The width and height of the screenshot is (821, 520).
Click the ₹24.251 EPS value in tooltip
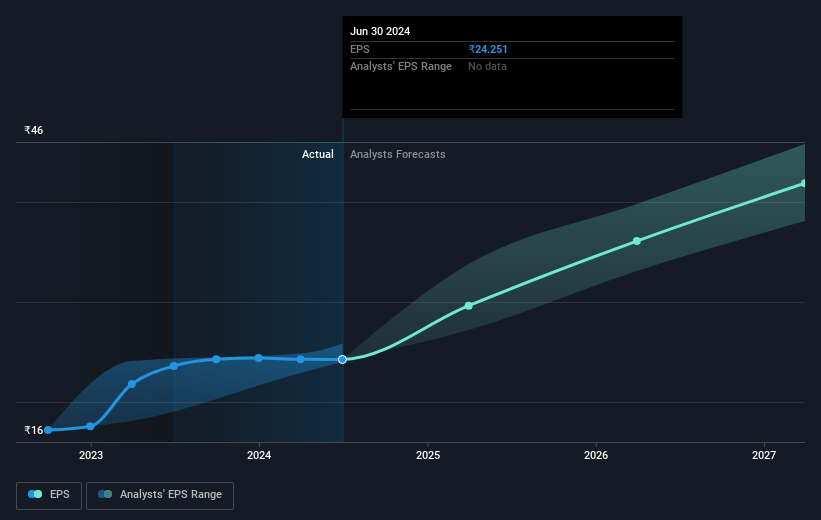point(488,49)
